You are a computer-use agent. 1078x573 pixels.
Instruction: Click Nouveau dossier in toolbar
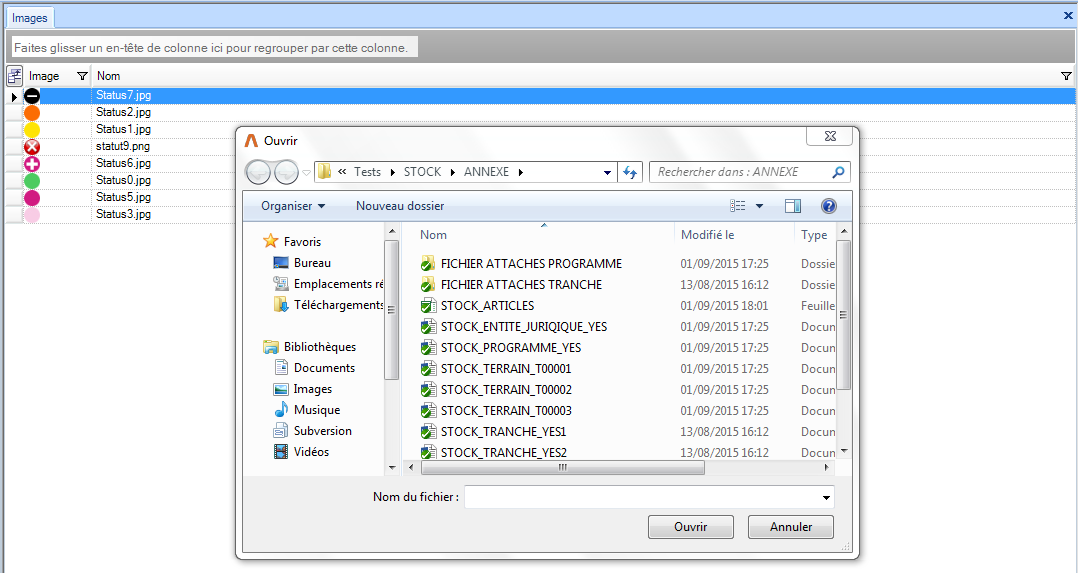point(400,206)
